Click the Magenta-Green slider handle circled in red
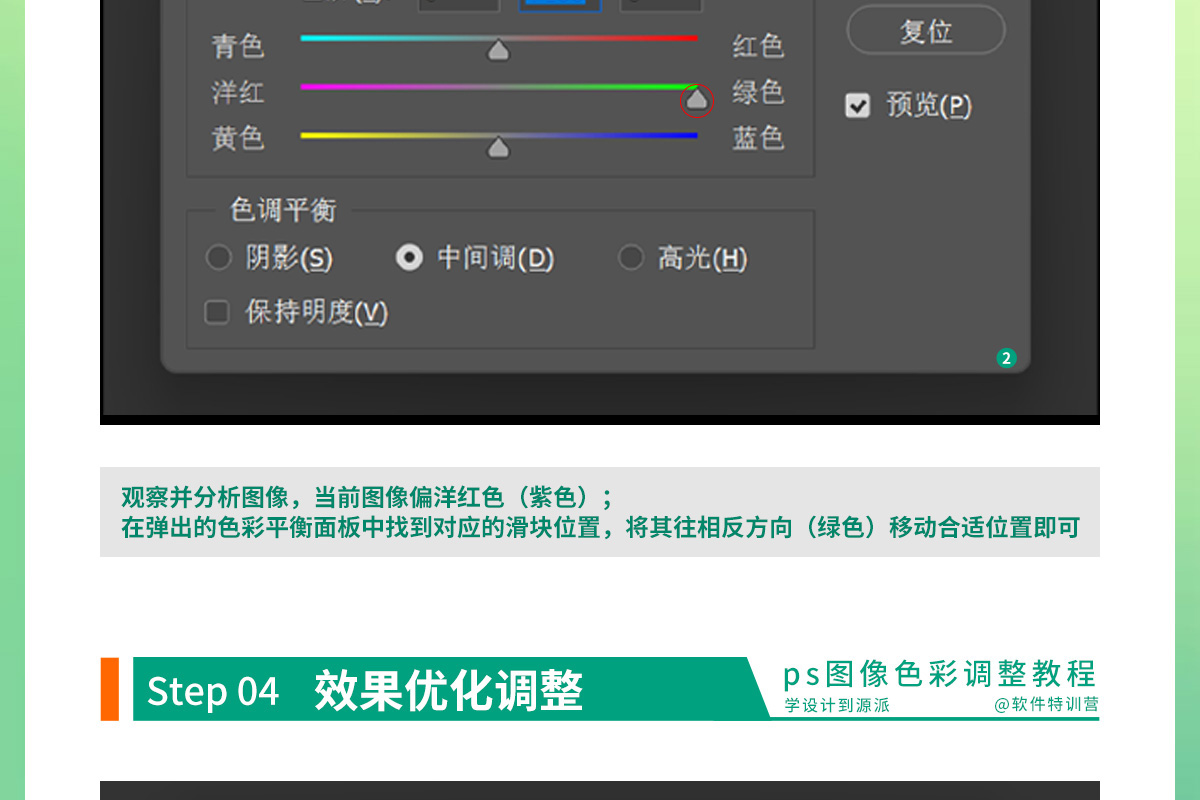Image resolution: width=1200 pixels, height=800 pixels. (697, 100)
